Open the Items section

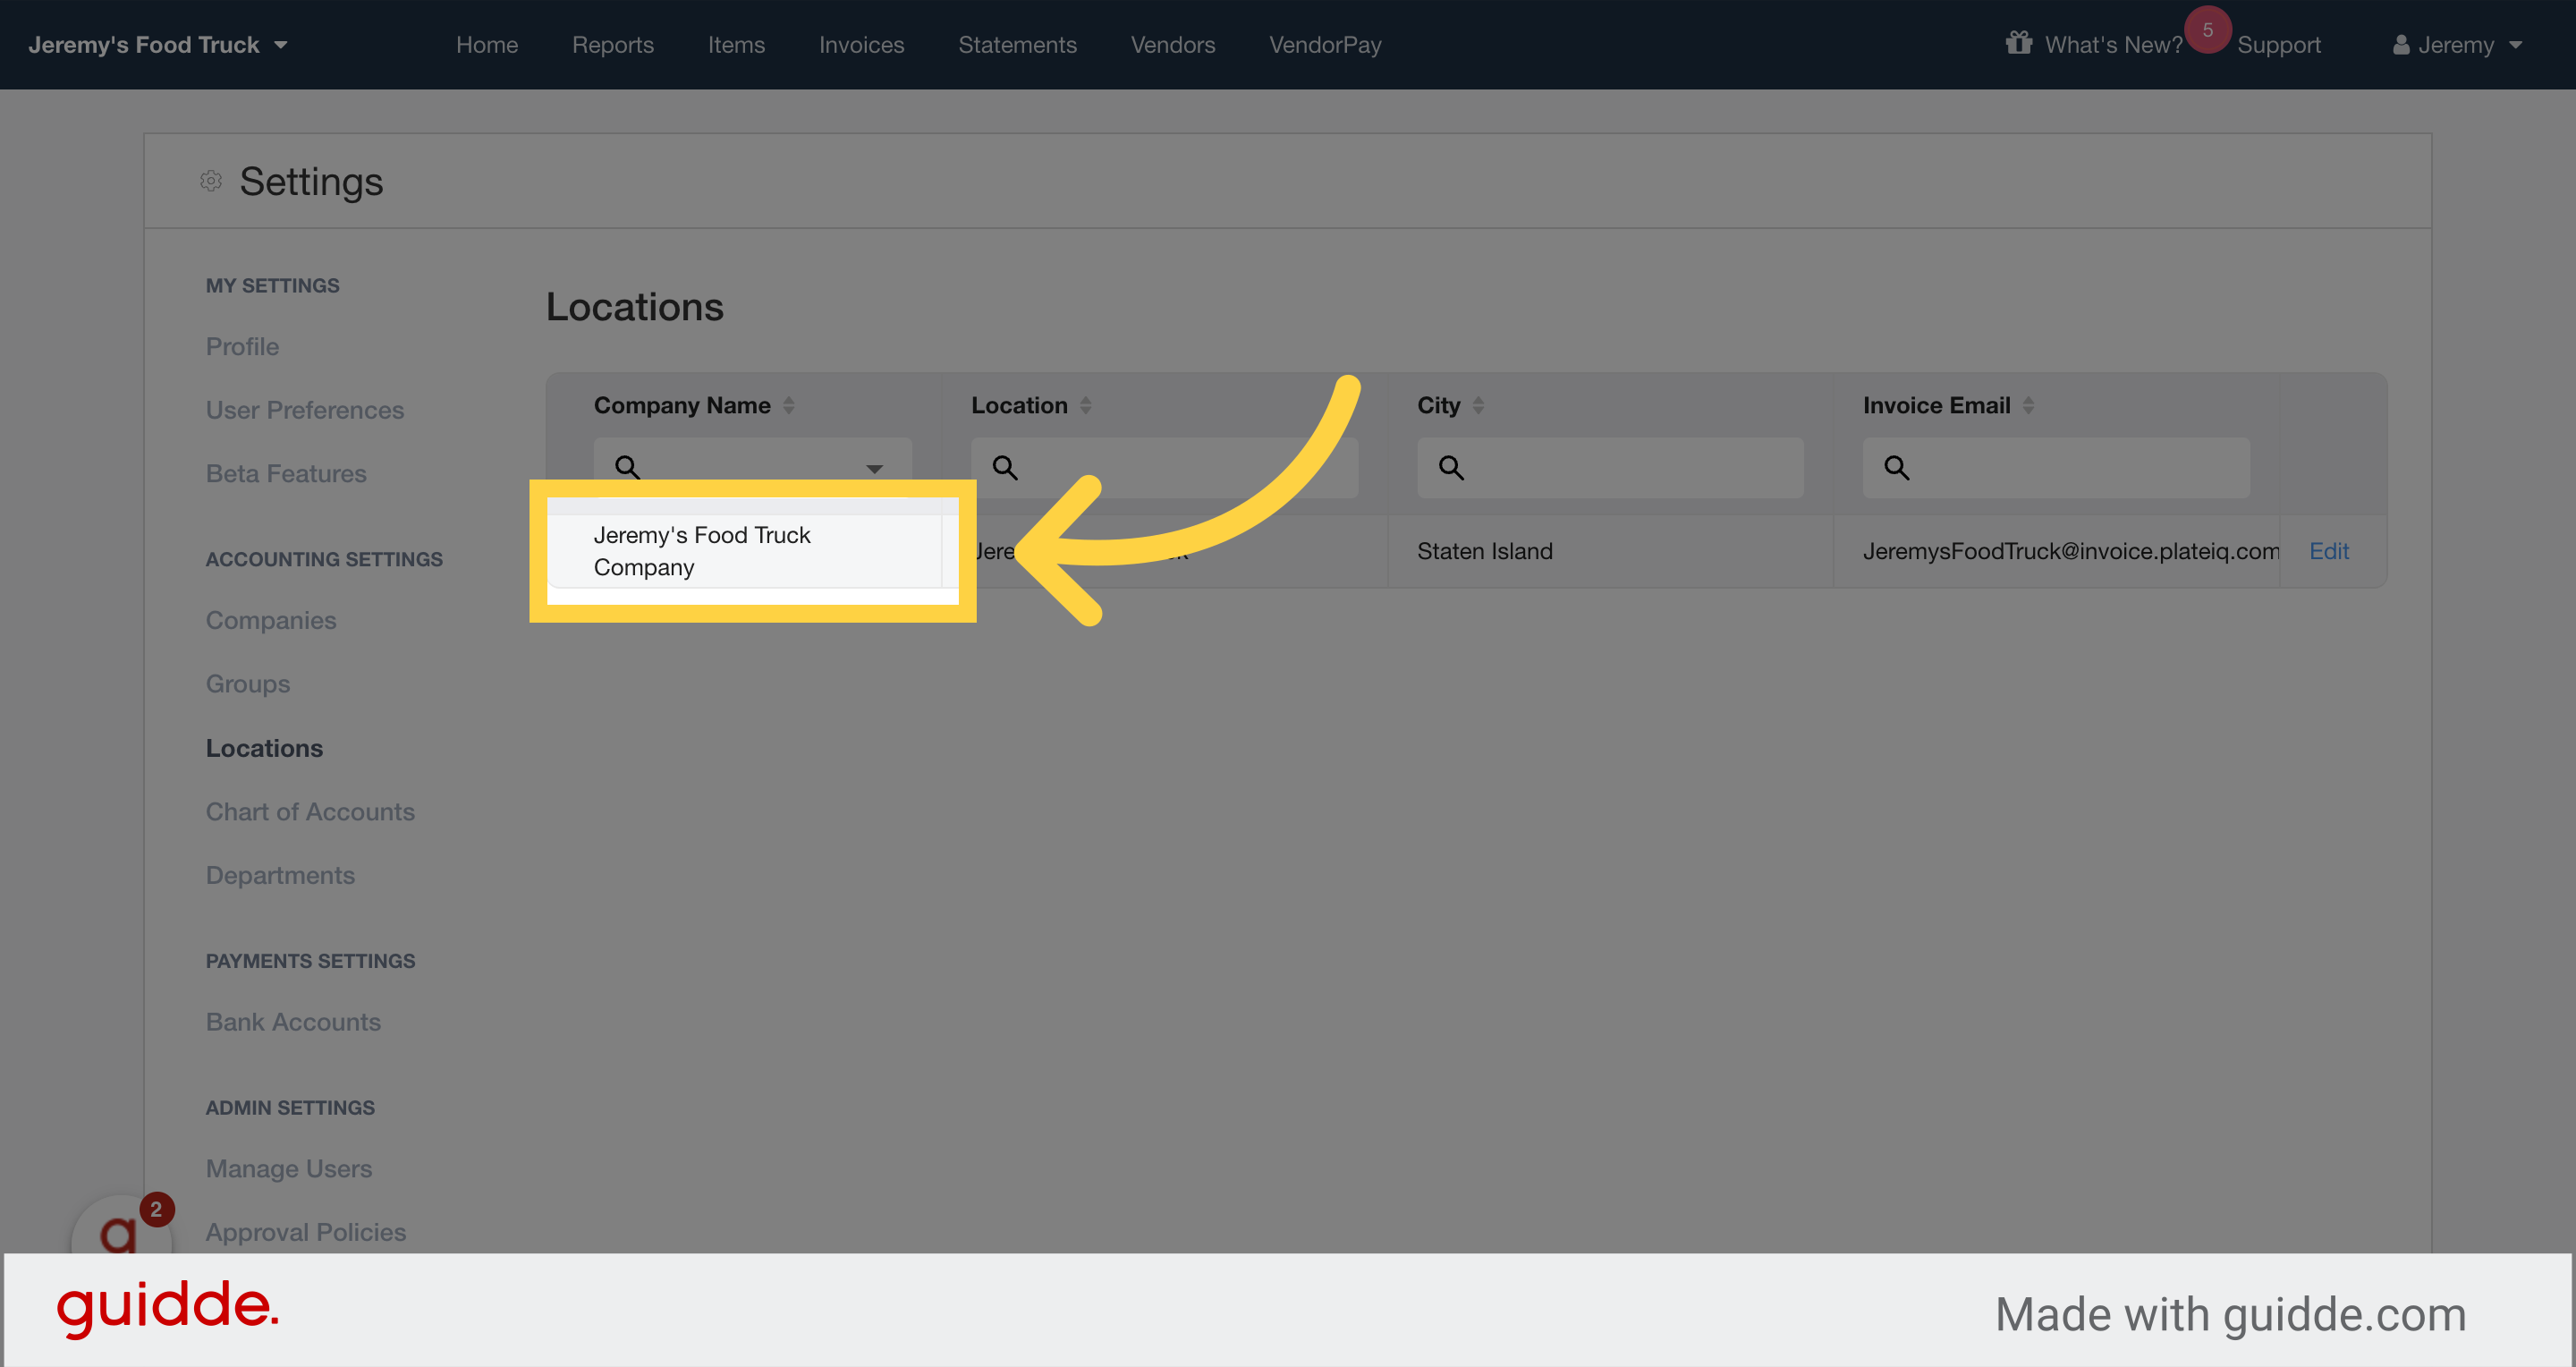736,45
